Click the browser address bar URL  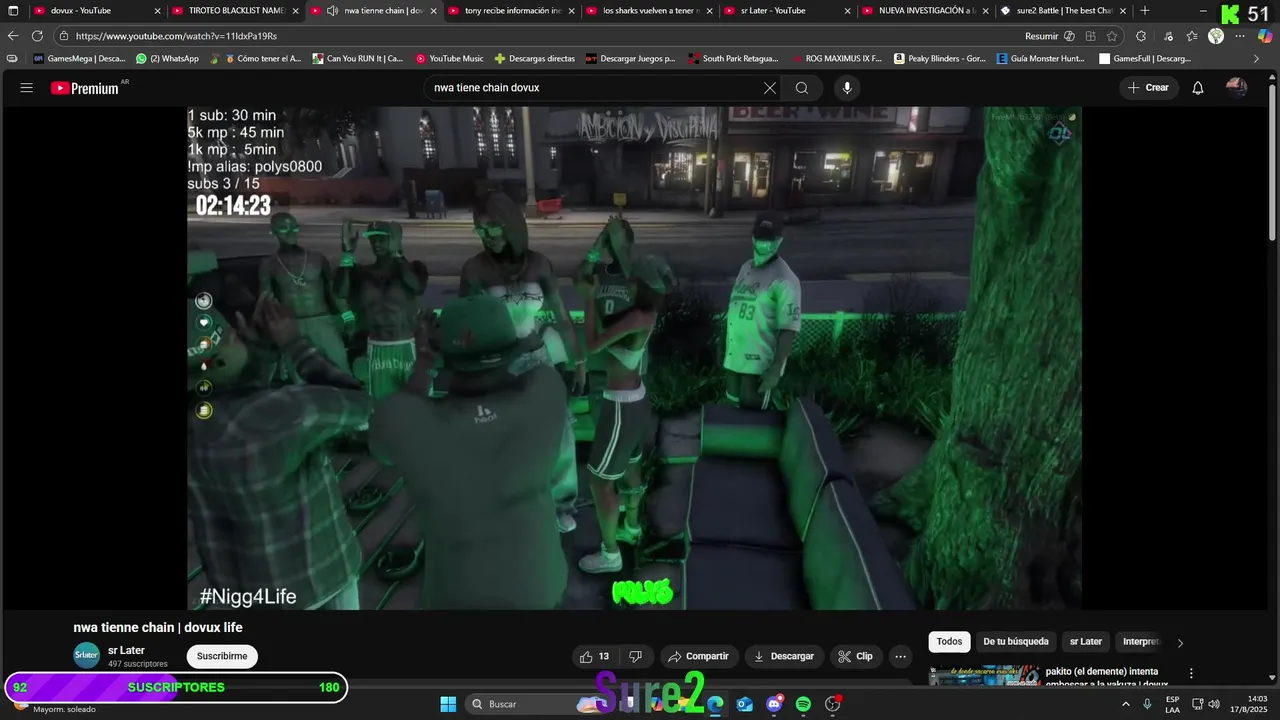point(176,36)
